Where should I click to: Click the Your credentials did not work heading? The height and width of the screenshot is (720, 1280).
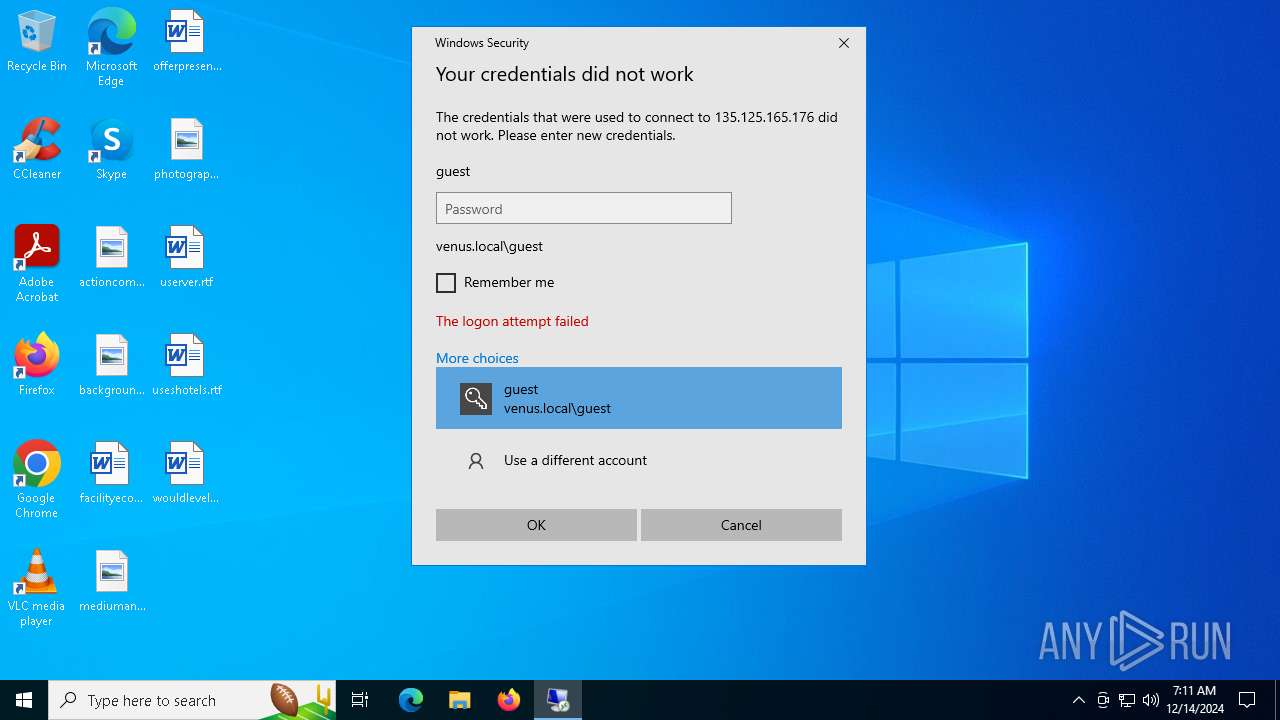(x=564, y=74)
